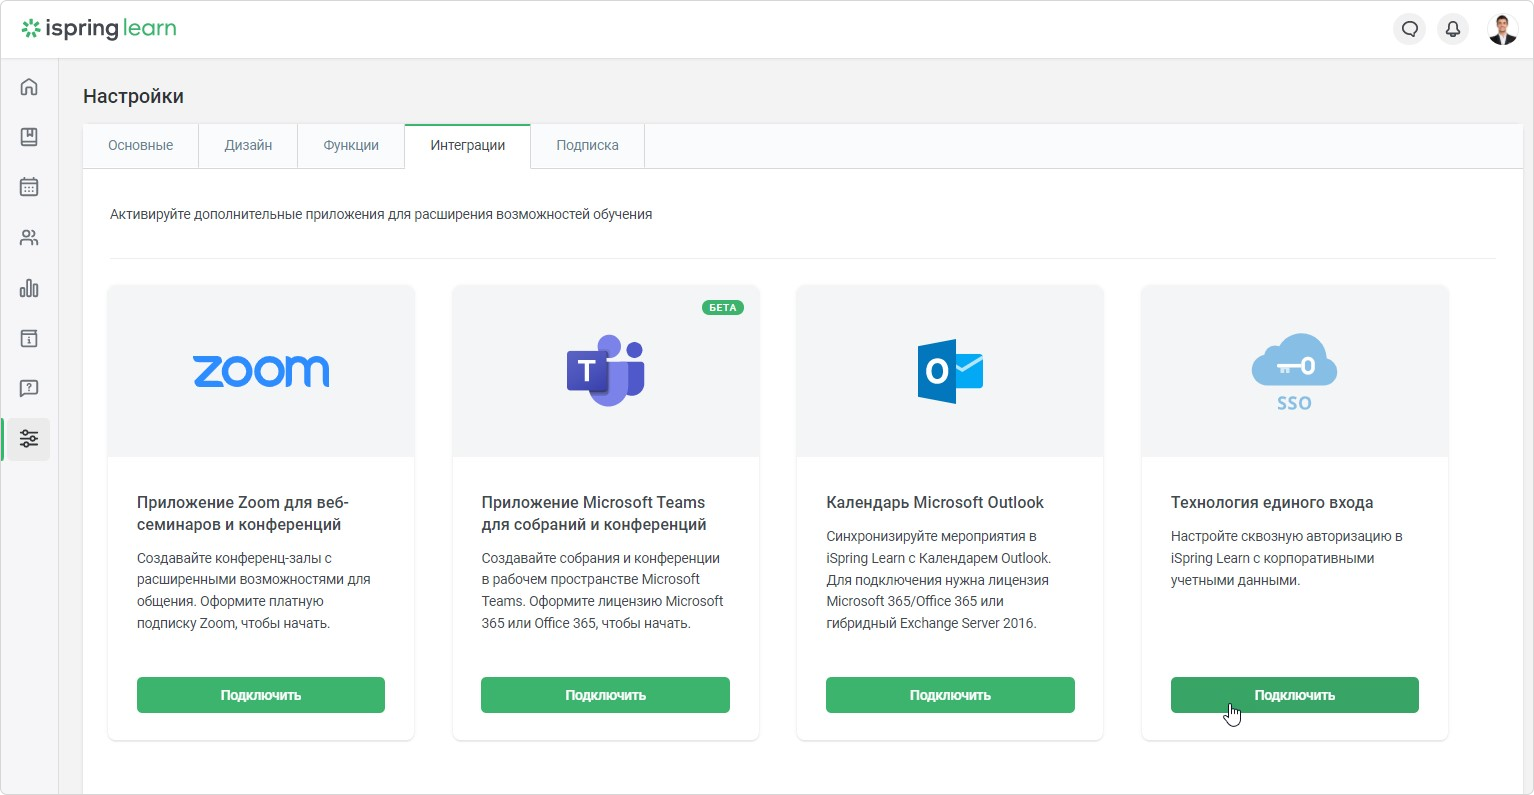Image resolution: width=1534 pixels, height=795 pixels.
Task: Switch to the Дизайн tab
Action: click(248, 145)
